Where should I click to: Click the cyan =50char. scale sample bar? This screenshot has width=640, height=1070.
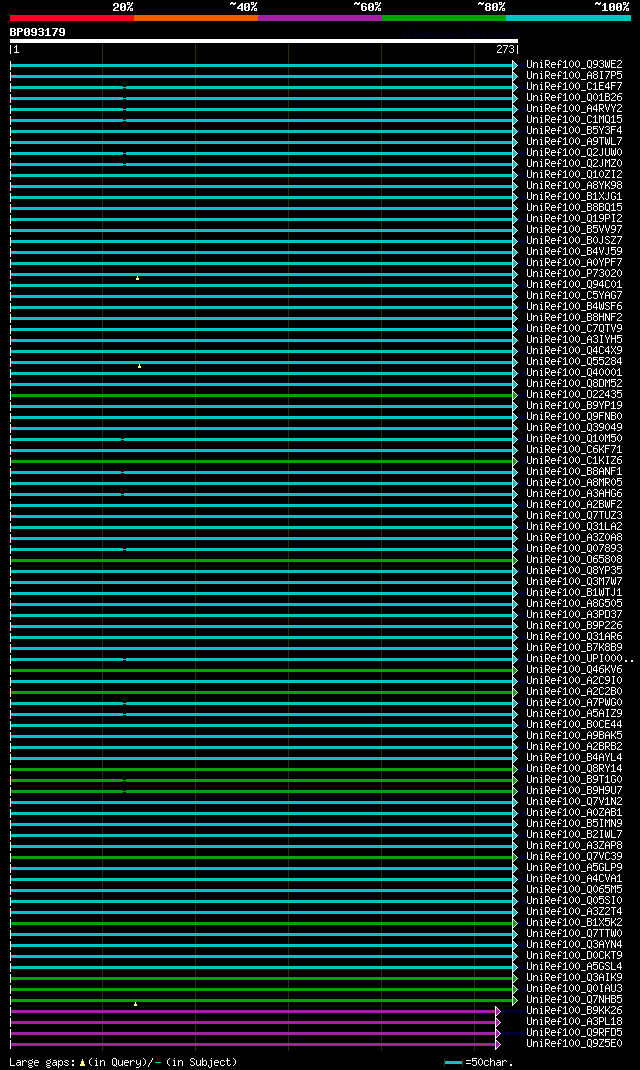coord(454,1062)
